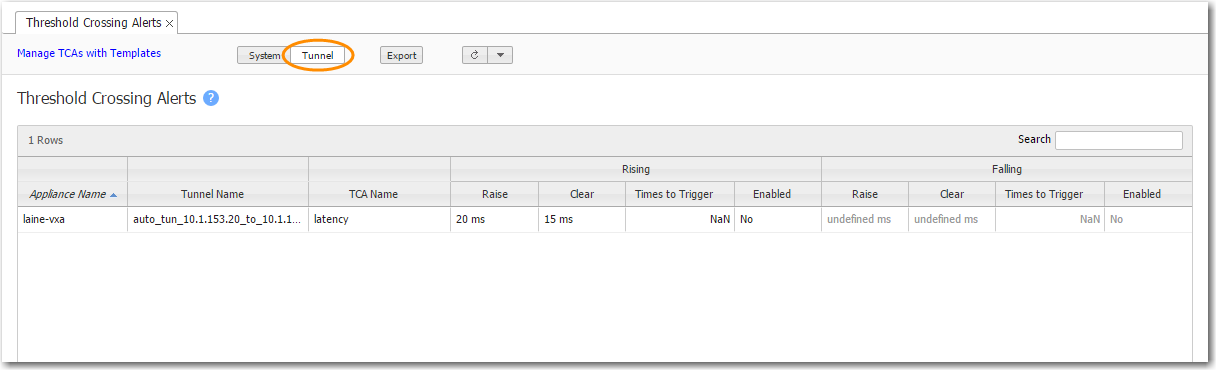Sort by Rising Times to Trigger header
The width and height of the screenshot is (1216, 370).
[x=680, y=194]
